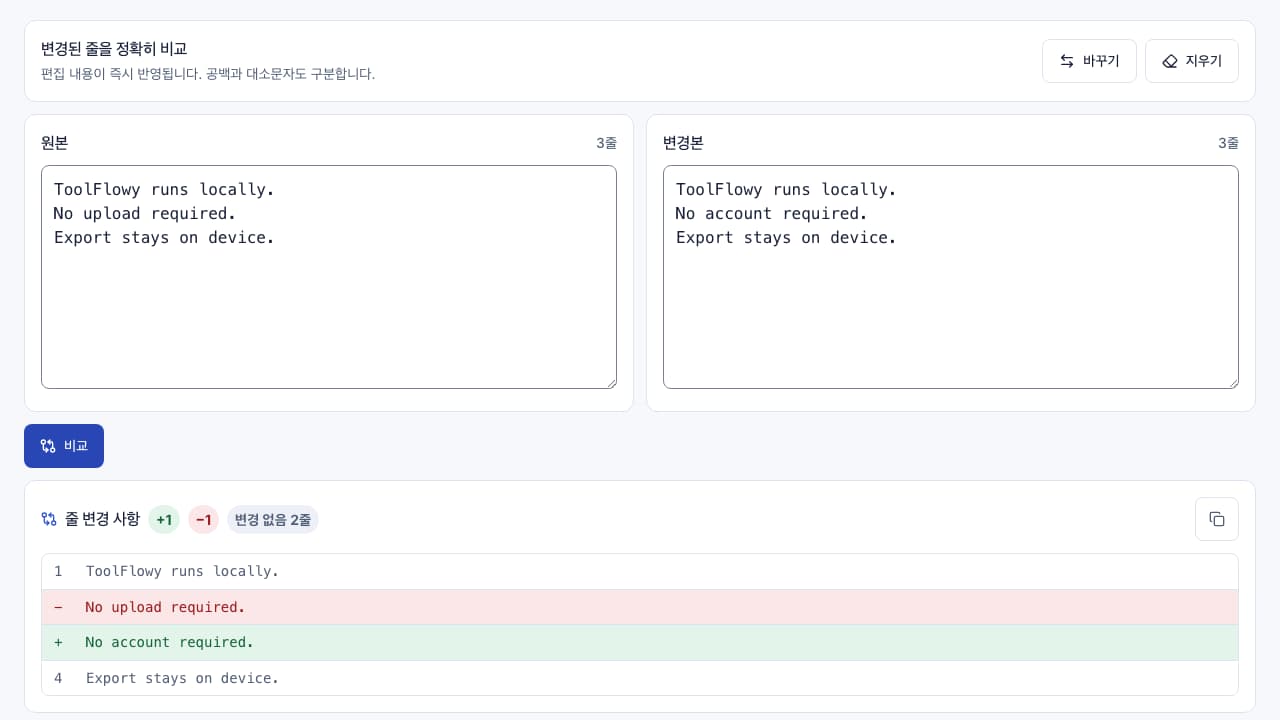Click the swap arrows icon beside 바꾸기

[x=1067, y=61]
